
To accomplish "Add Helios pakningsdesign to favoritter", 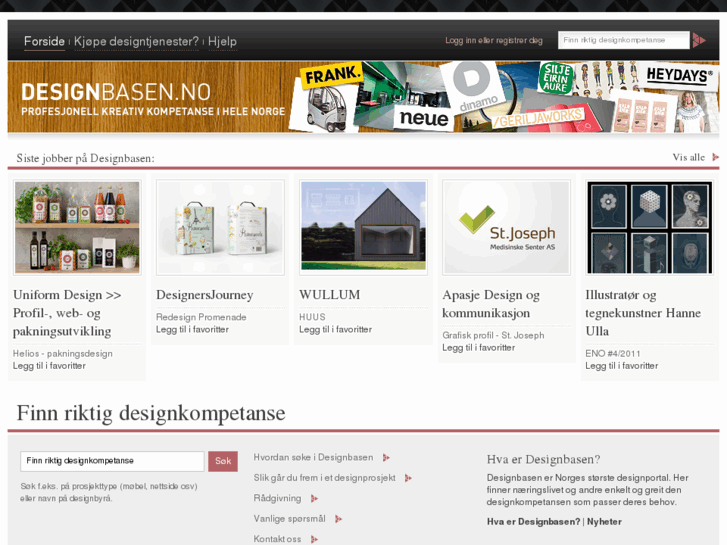I will [49, 365].
